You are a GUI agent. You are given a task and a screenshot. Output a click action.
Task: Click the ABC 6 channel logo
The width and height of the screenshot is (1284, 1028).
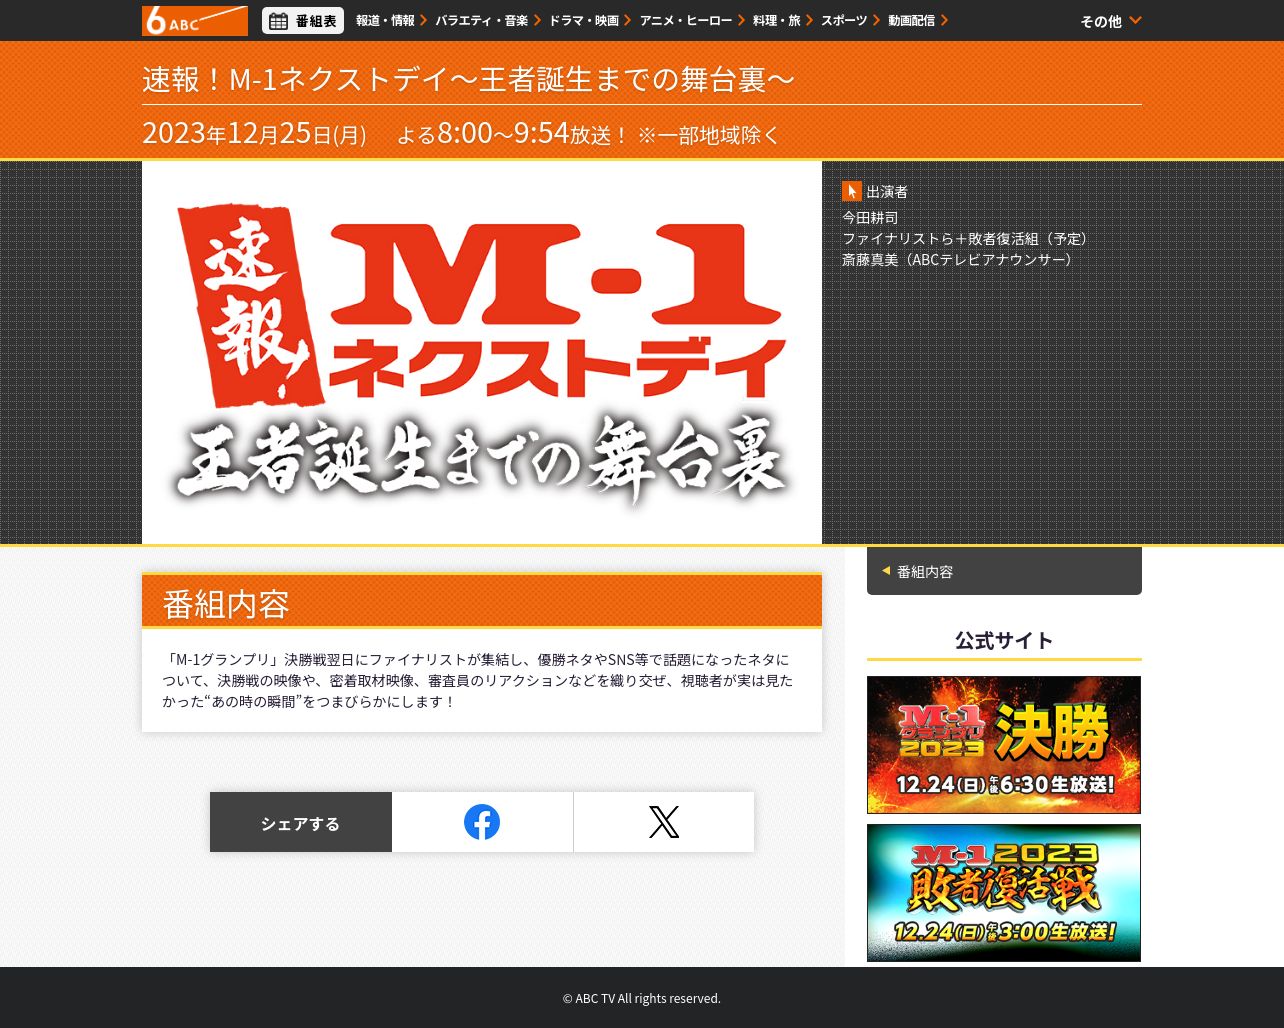coord(195,20)
